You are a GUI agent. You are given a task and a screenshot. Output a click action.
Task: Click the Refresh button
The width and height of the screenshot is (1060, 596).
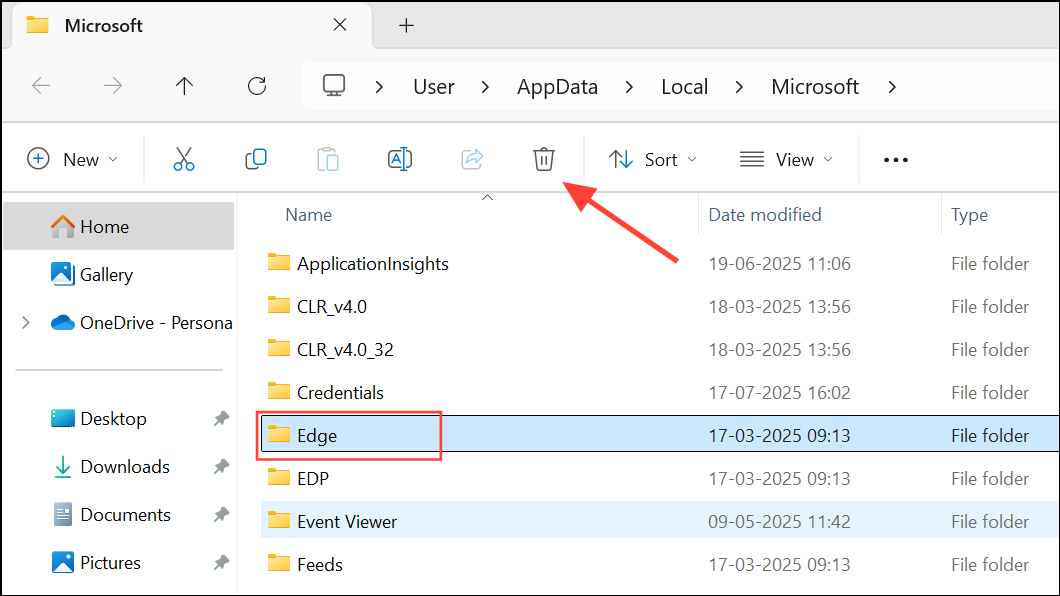(257, 87)
